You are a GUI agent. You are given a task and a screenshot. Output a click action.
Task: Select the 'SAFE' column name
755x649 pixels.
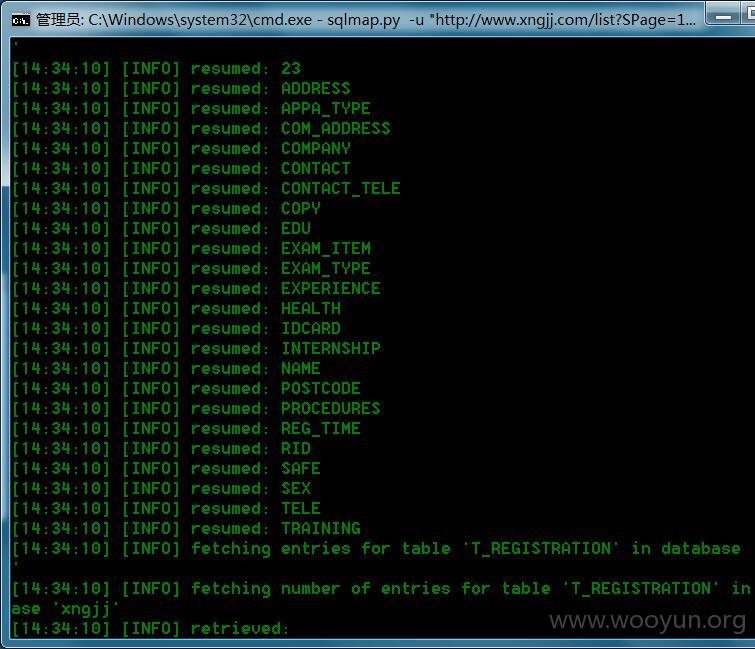(301, 468)
